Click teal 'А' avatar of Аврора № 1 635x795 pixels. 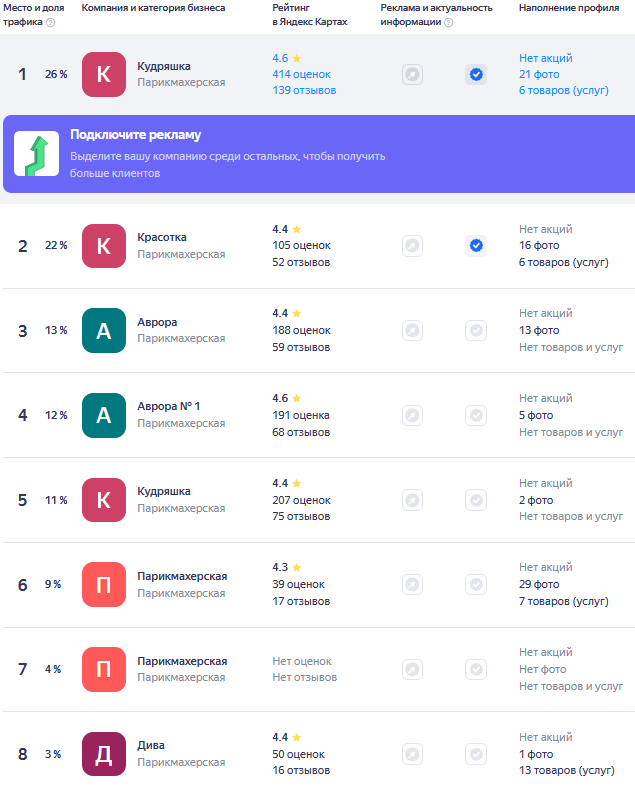104,415
